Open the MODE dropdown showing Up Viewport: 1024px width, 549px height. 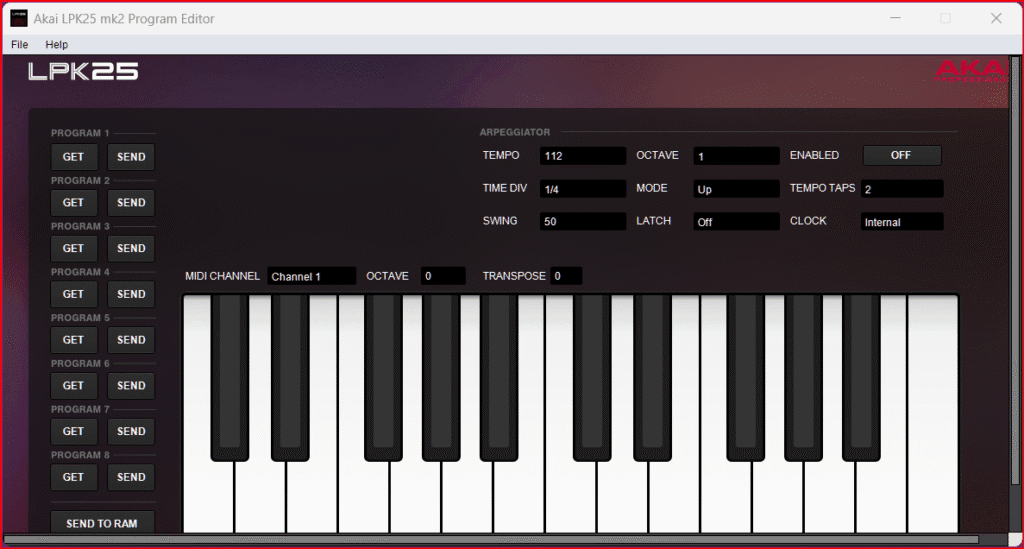click(x=736, y=189)
